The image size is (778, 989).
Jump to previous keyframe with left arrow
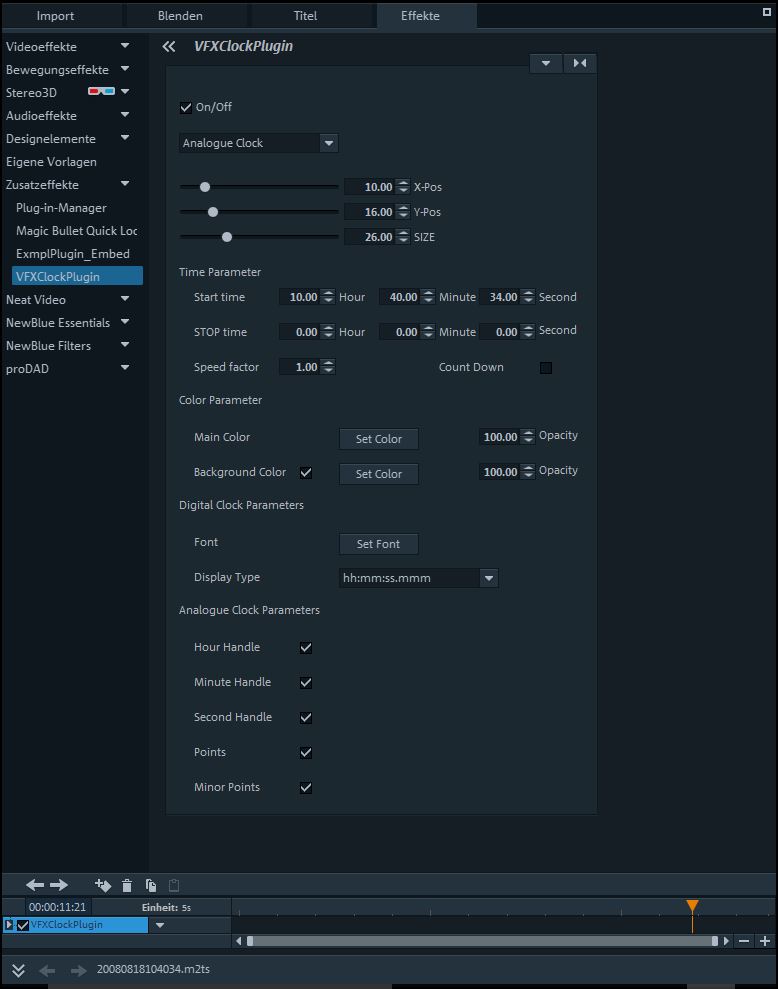point(35,885)
